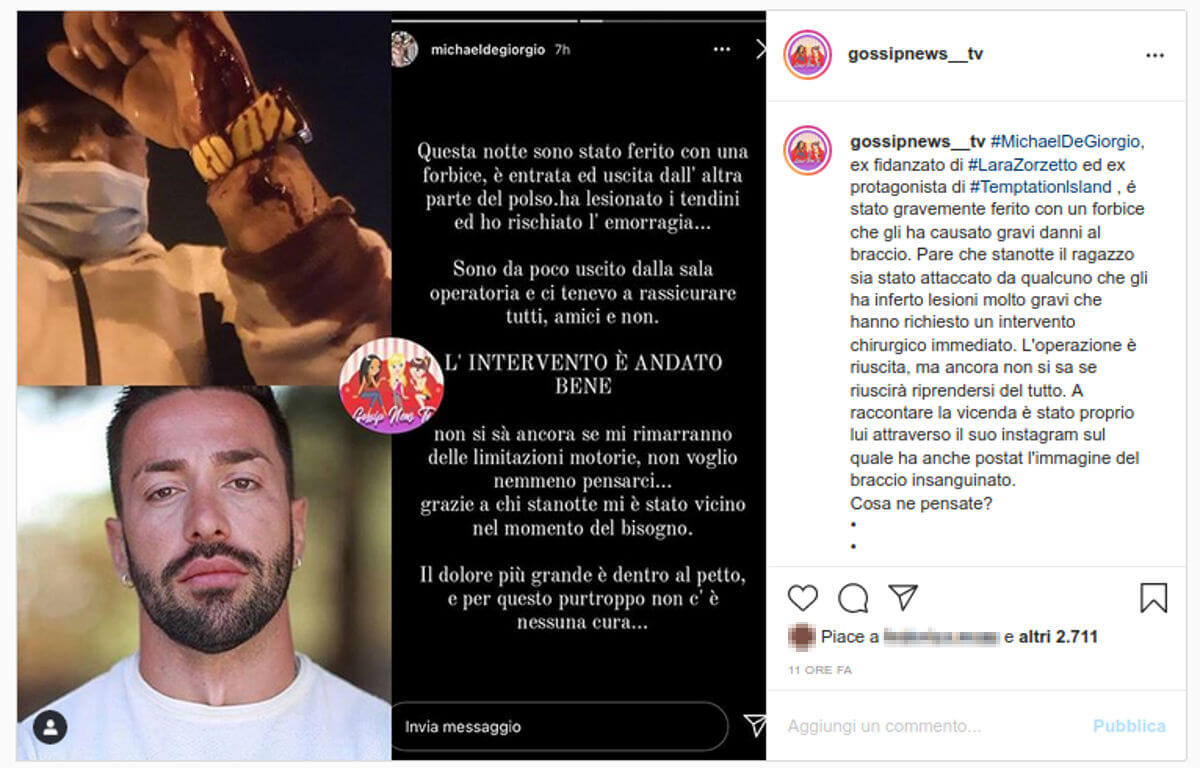This screenshot has width=1200, height=768.
Task: Click the Pubblica button
Action: point(1129,726)
